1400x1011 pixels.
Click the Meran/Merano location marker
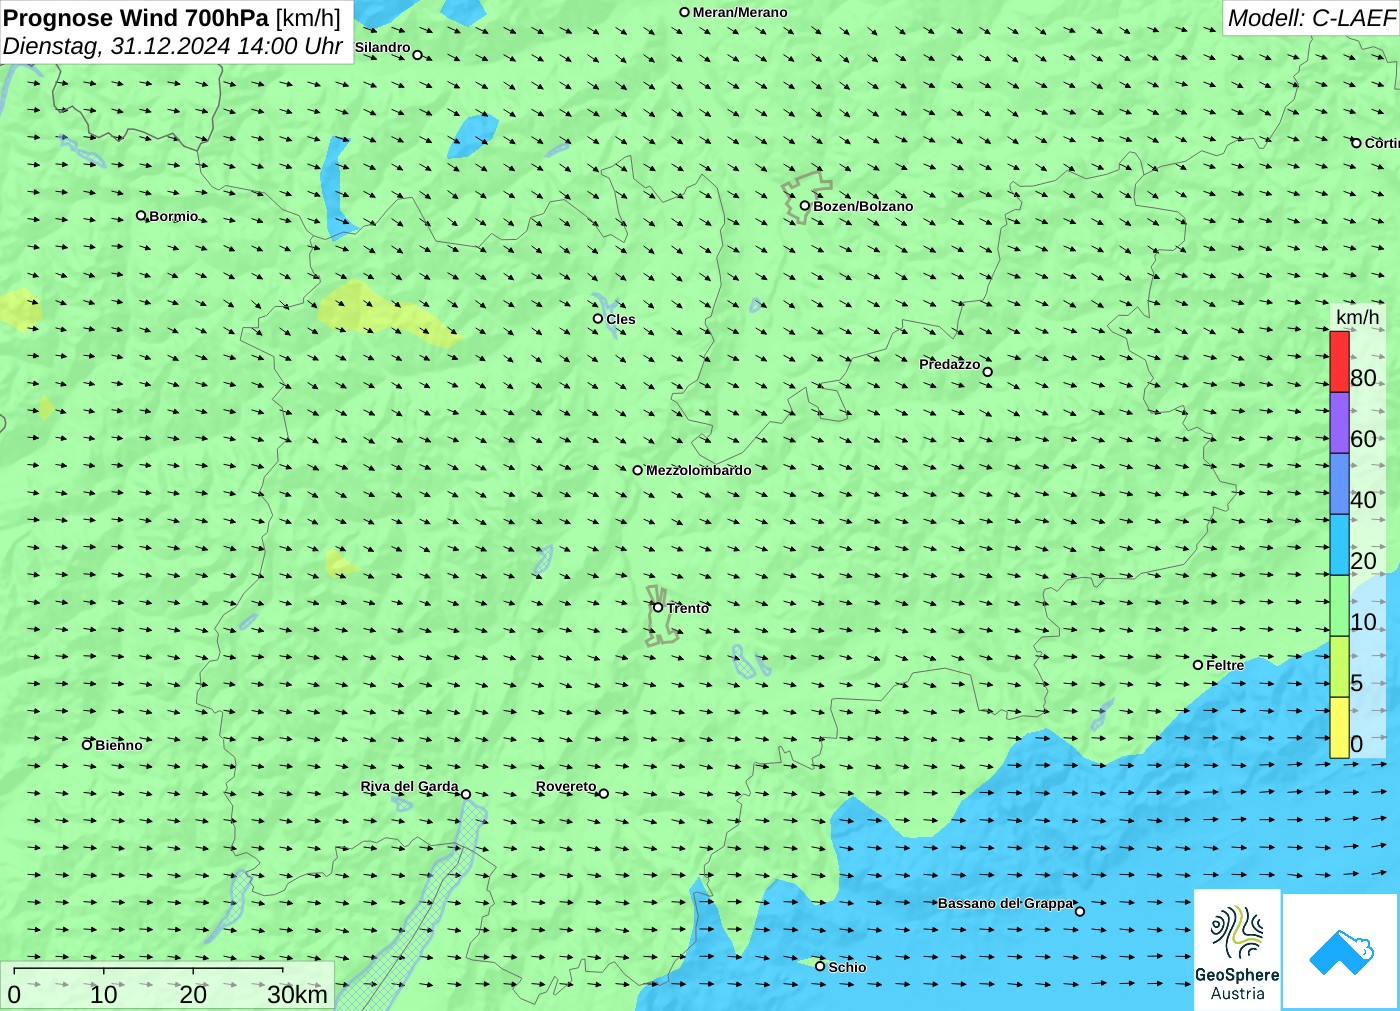(685, 12)
